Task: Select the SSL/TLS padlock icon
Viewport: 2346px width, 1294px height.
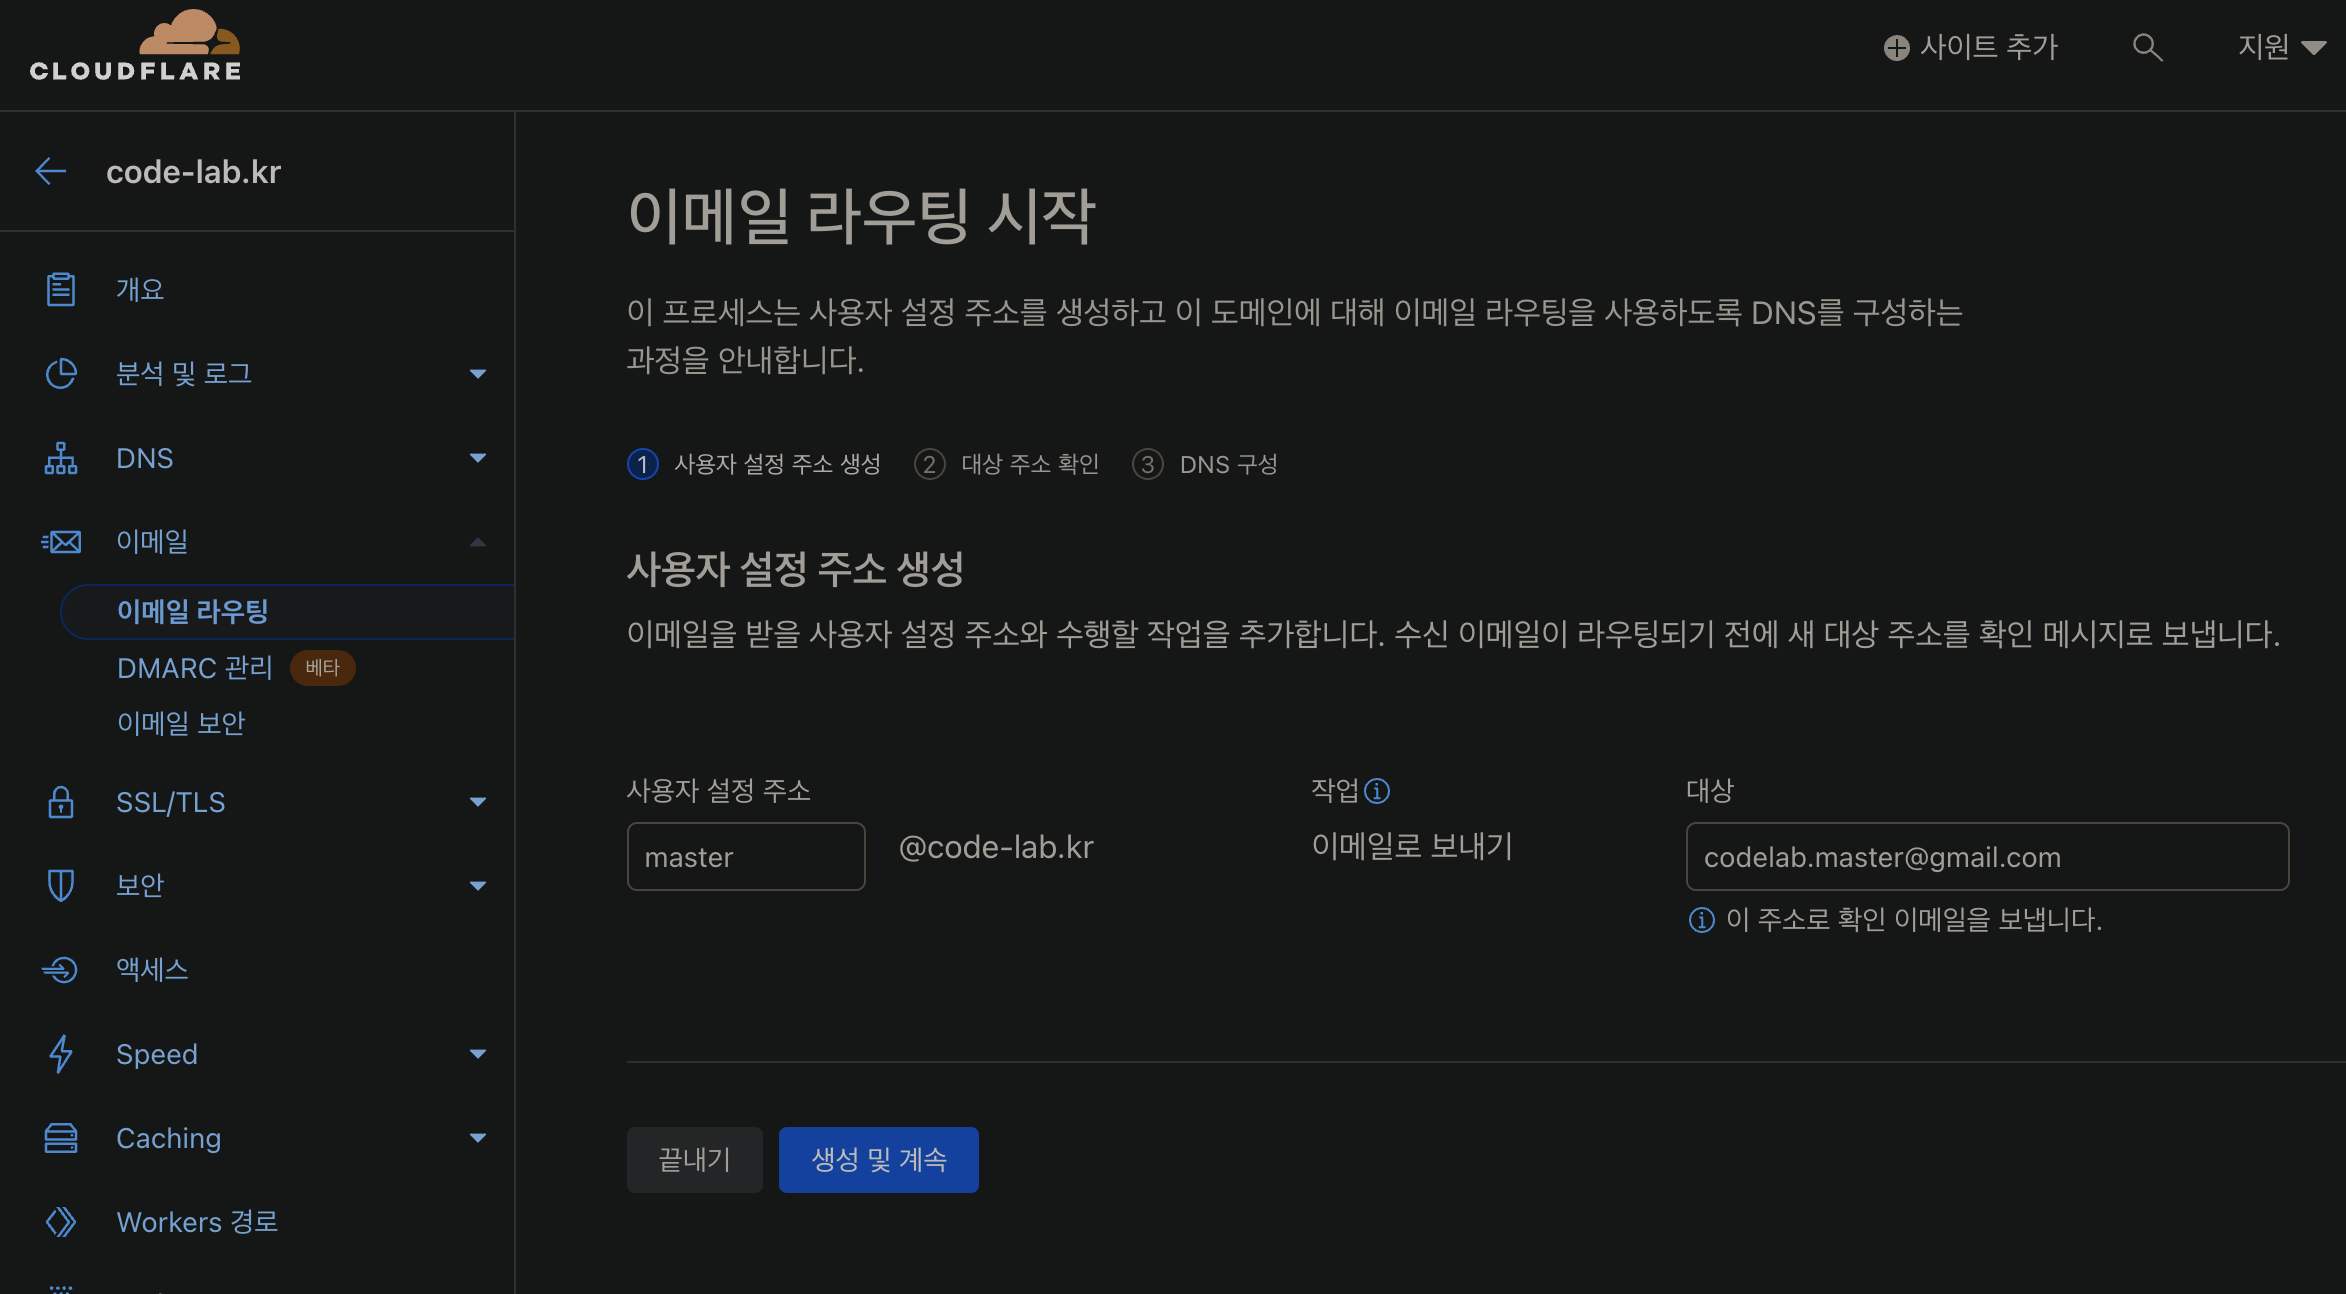Action: 61,801
